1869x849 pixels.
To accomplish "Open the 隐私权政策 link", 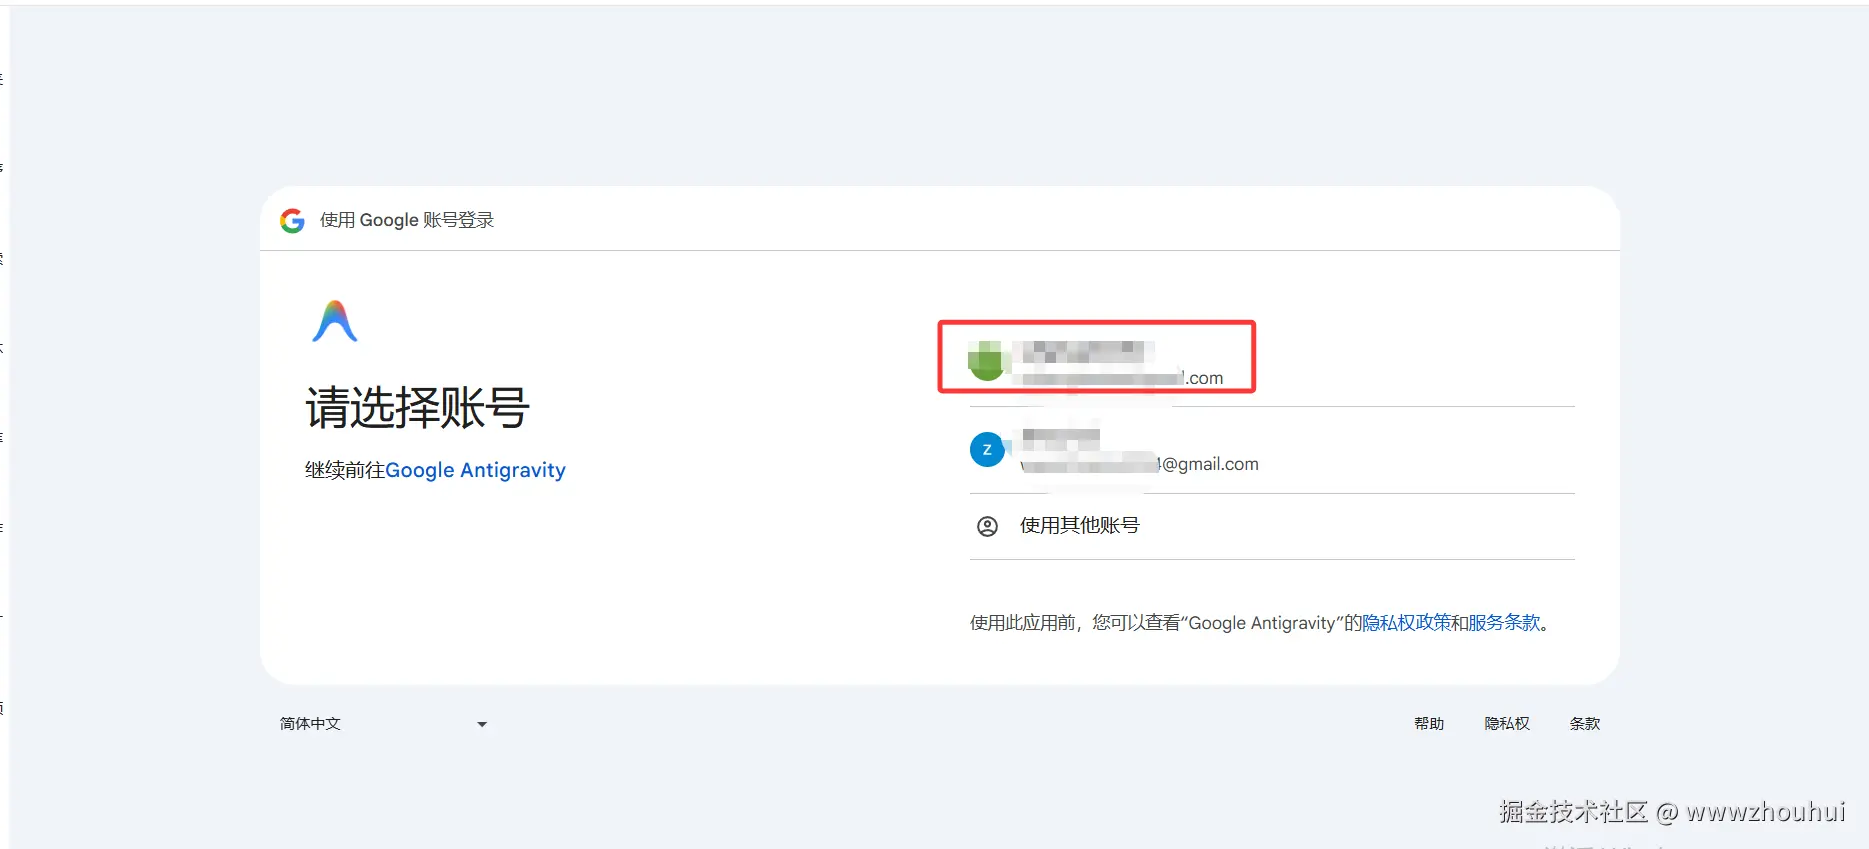I will (1406, 623).
